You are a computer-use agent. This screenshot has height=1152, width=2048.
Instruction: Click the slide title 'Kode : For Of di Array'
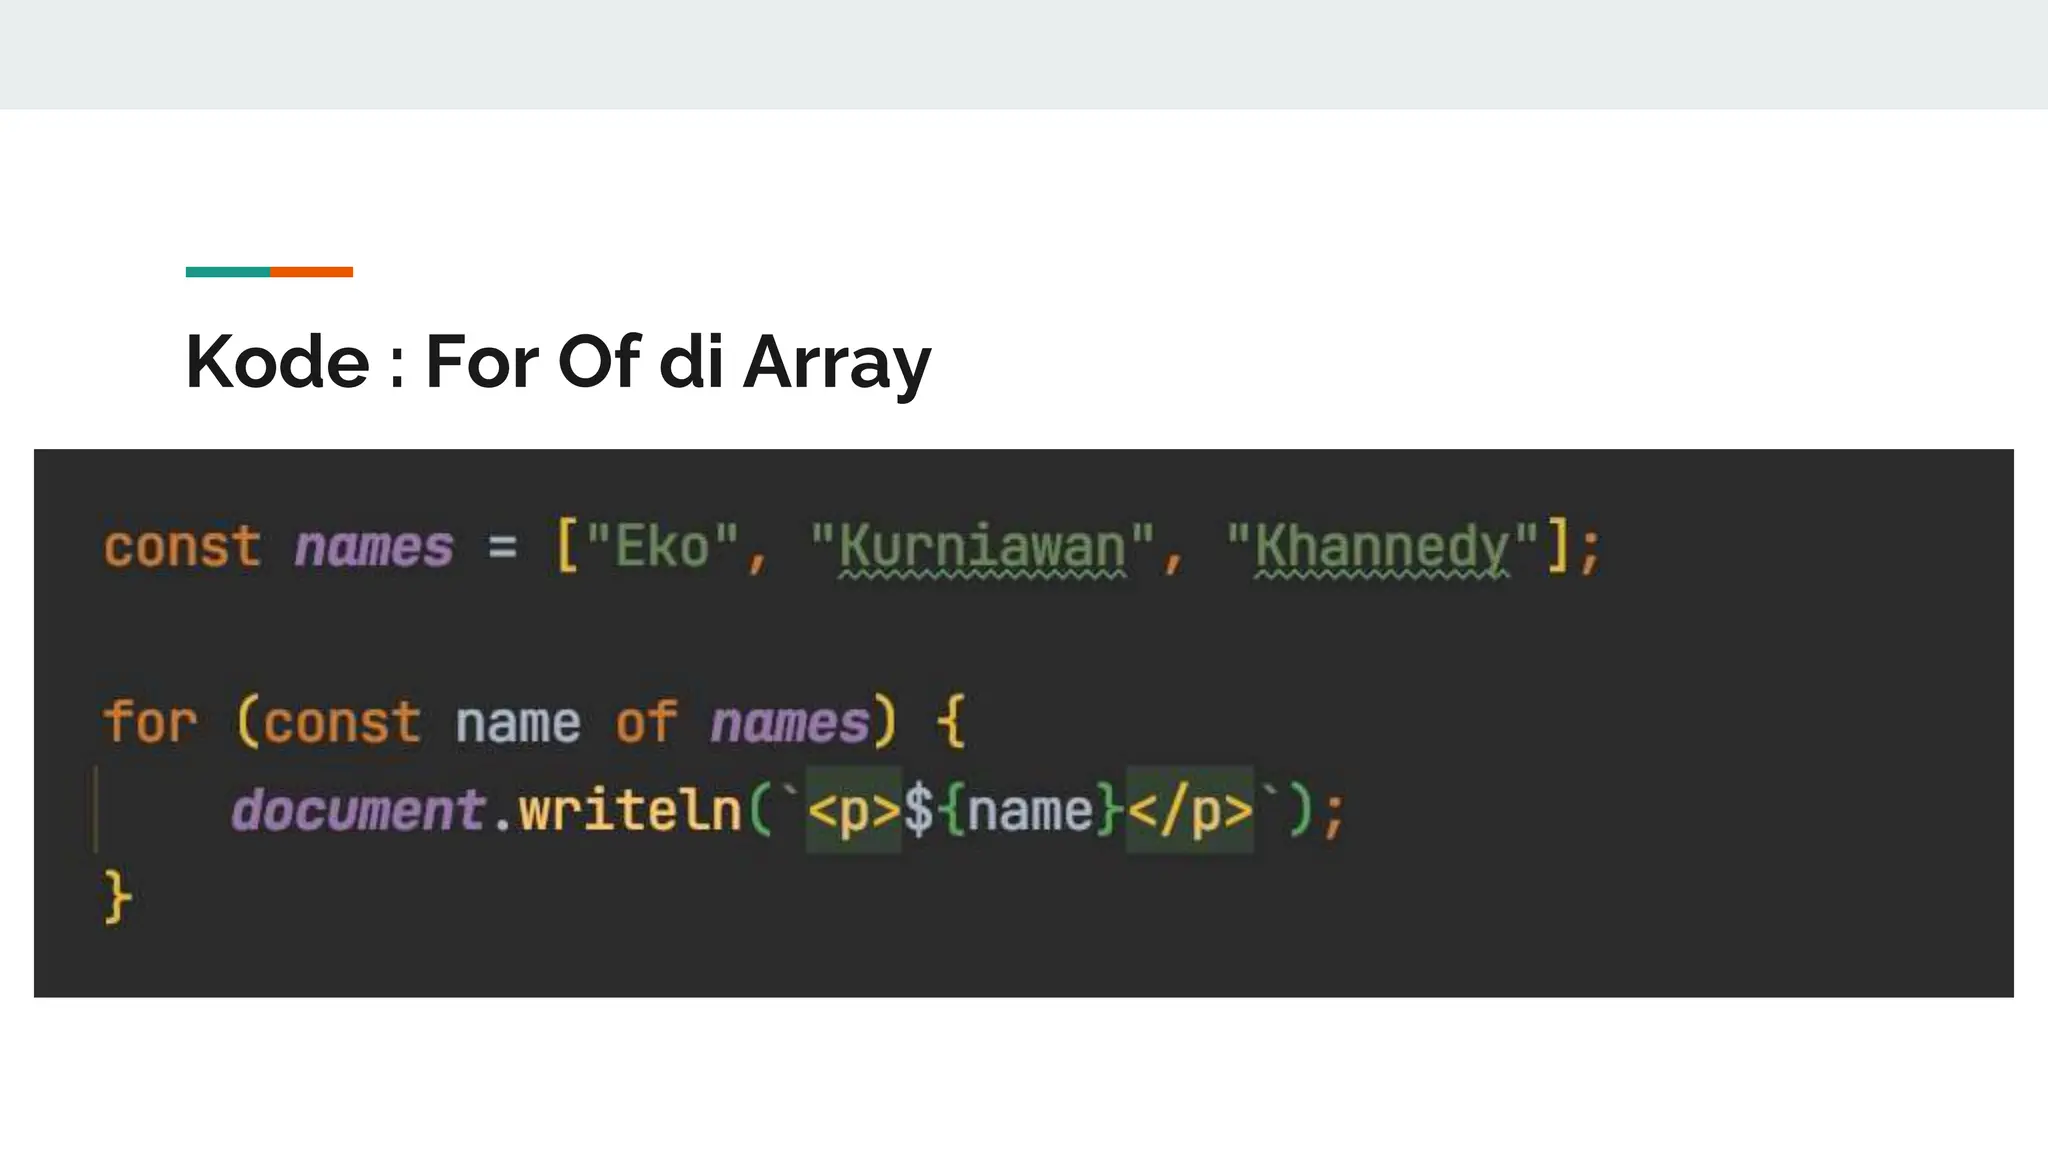pos(558,362)
